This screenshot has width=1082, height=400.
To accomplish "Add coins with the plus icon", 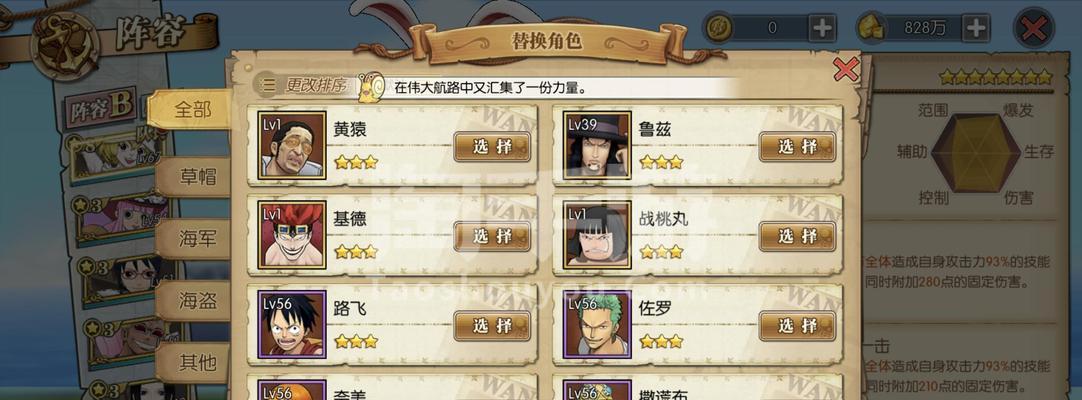I will click(822, 28).
